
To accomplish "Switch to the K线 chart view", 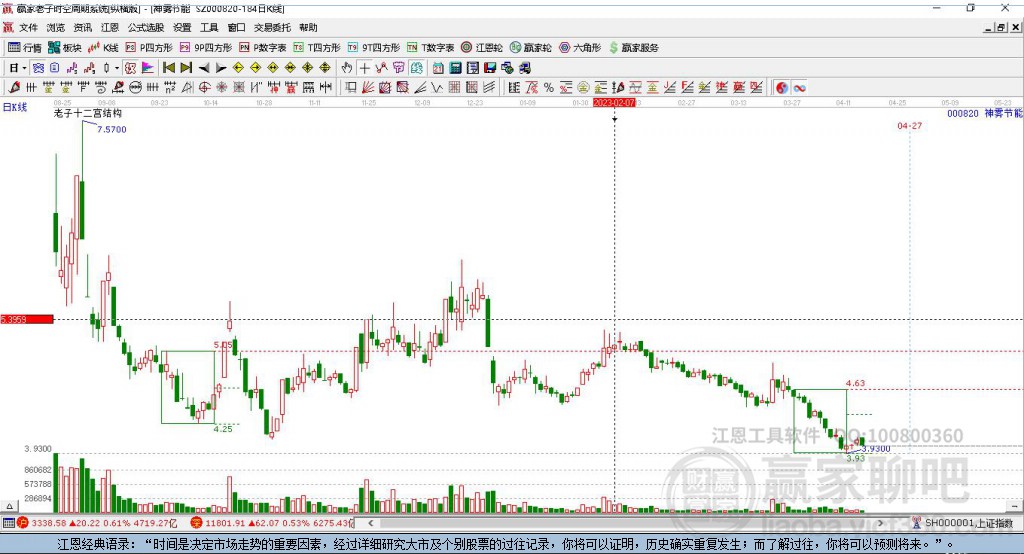I will (x=103, y=48).
